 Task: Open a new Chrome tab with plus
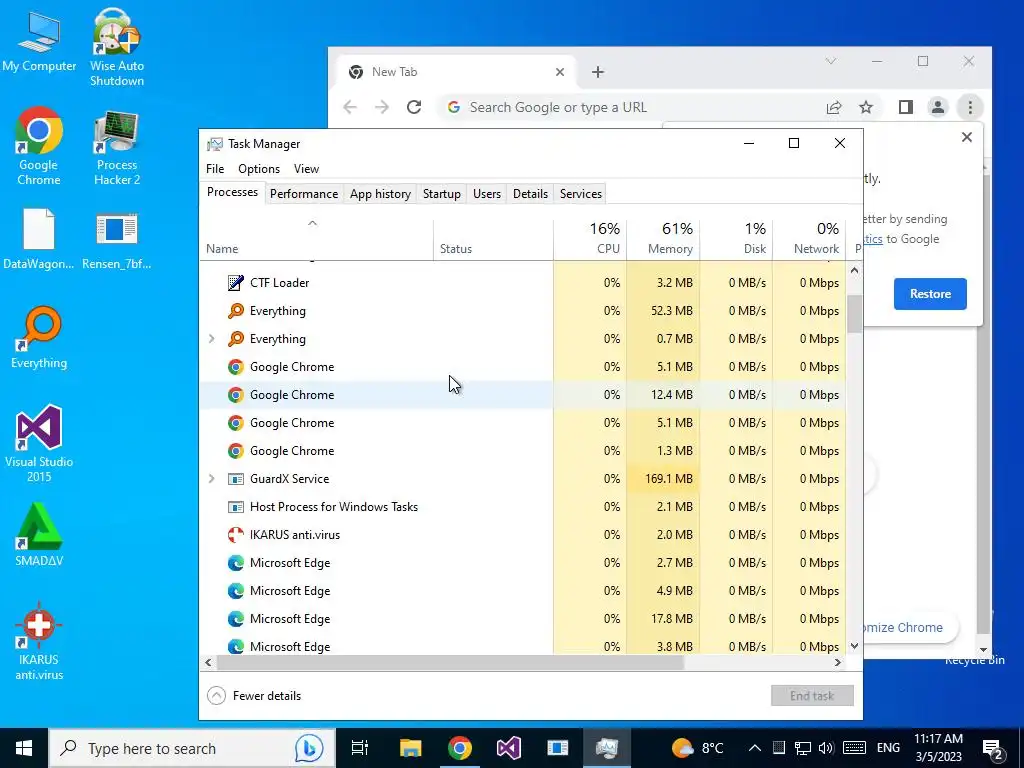pos(598,72)
